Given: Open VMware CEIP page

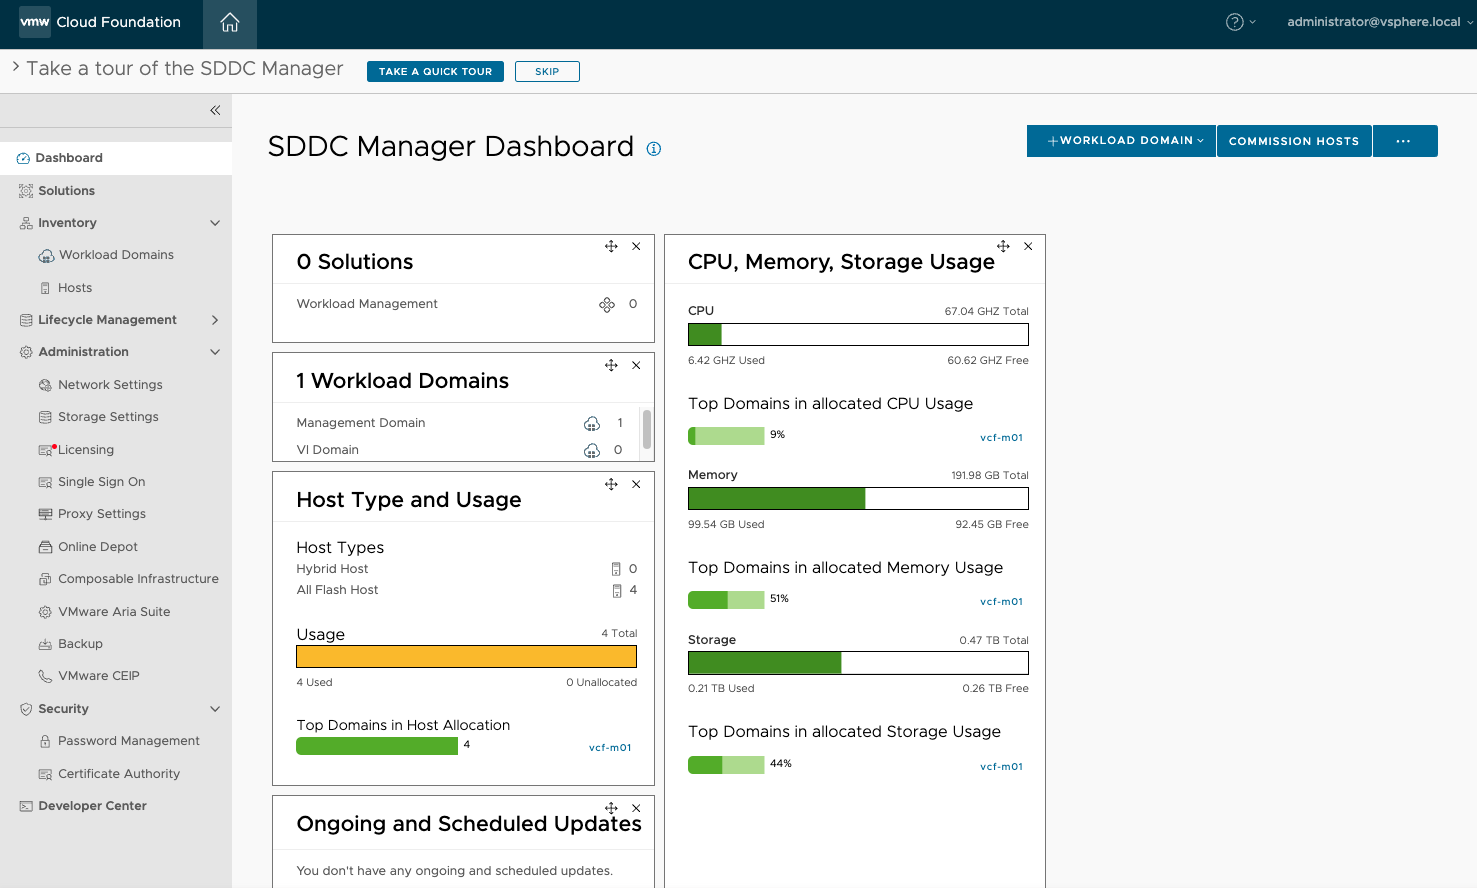Looking at the screenshot, I should pyautogui.click(x=99, y=676).
